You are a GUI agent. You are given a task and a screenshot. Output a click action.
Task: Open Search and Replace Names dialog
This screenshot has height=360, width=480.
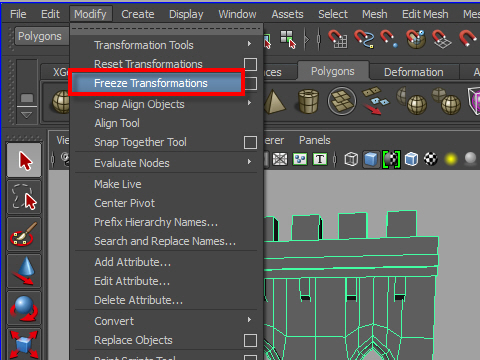[165, 241]
